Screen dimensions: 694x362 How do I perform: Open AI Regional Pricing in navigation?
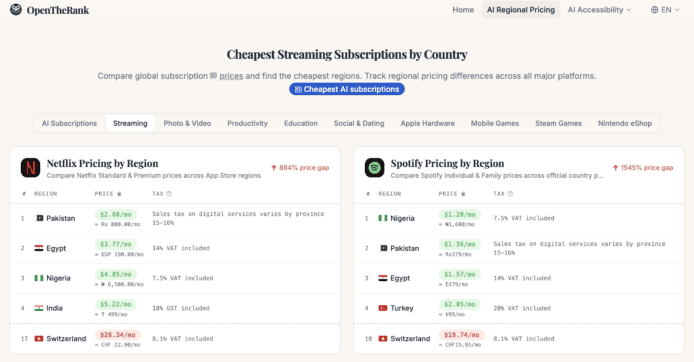520,10
